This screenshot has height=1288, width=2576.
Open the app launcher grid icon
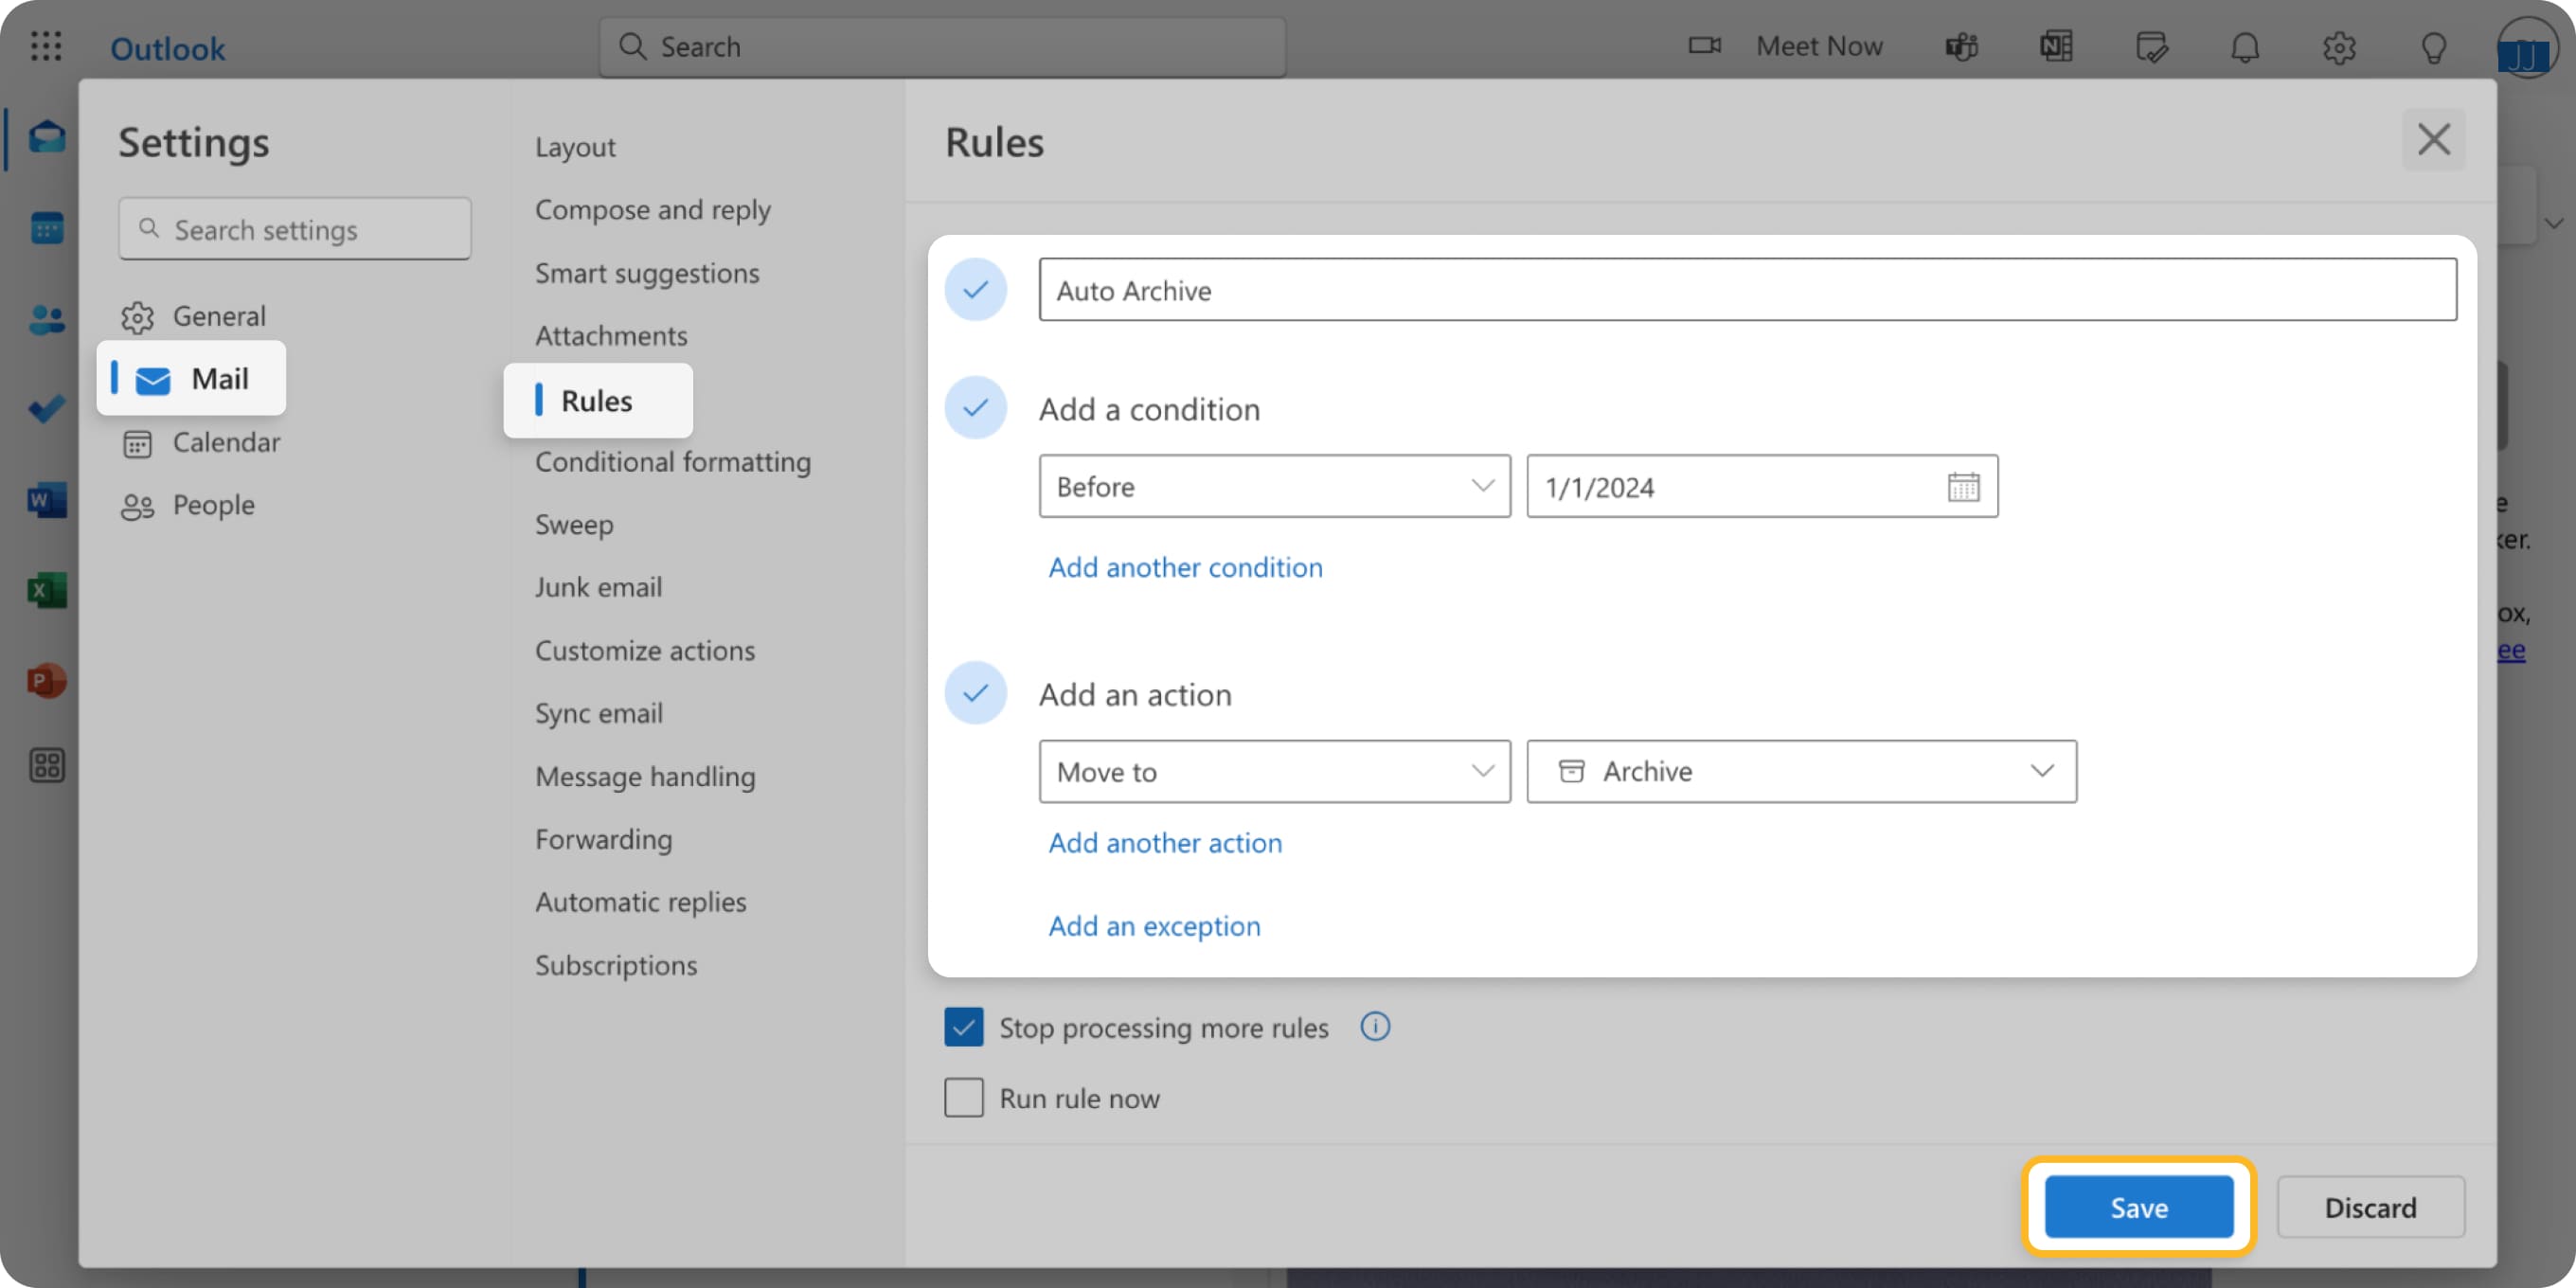pyautogui.click(x=46, y=46)
